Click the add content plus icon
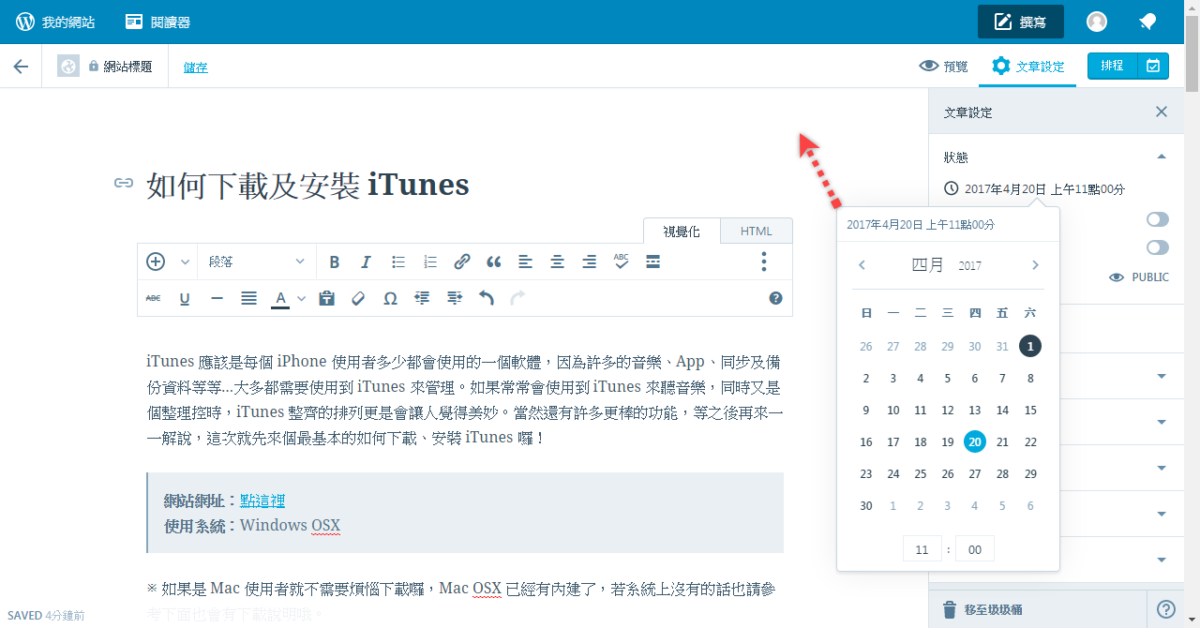 [x=155, y=262]
